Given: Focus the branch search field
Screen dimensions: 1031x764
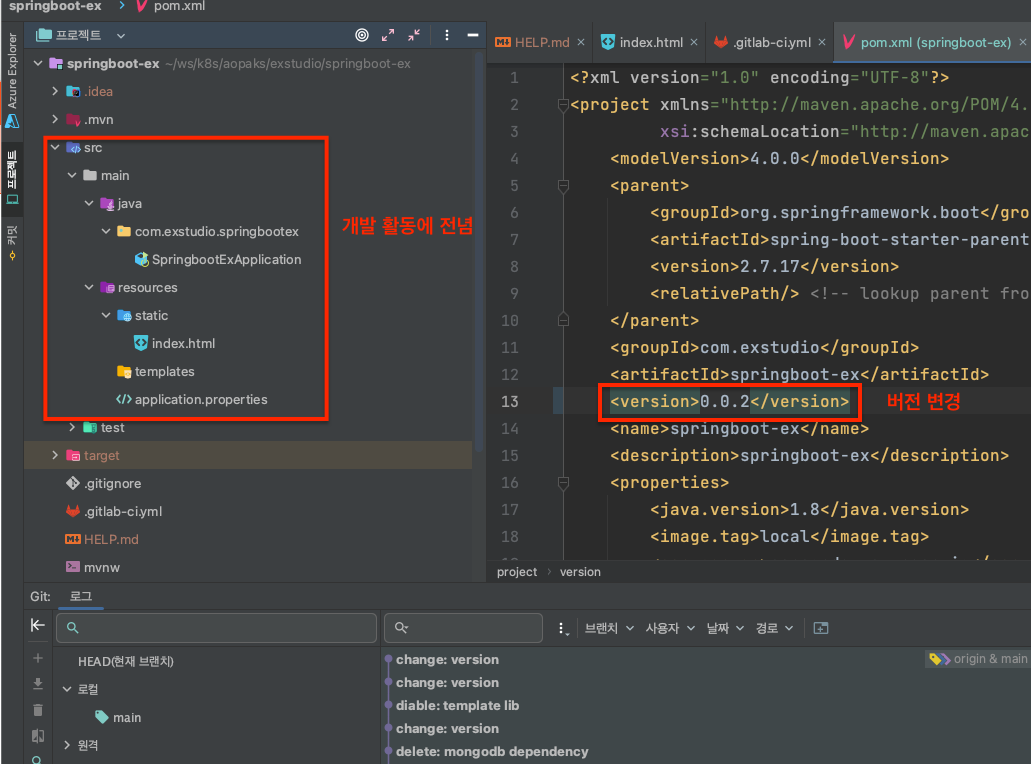Looking at the screenshot, I should pyautogui.click(x=216, y=628).
